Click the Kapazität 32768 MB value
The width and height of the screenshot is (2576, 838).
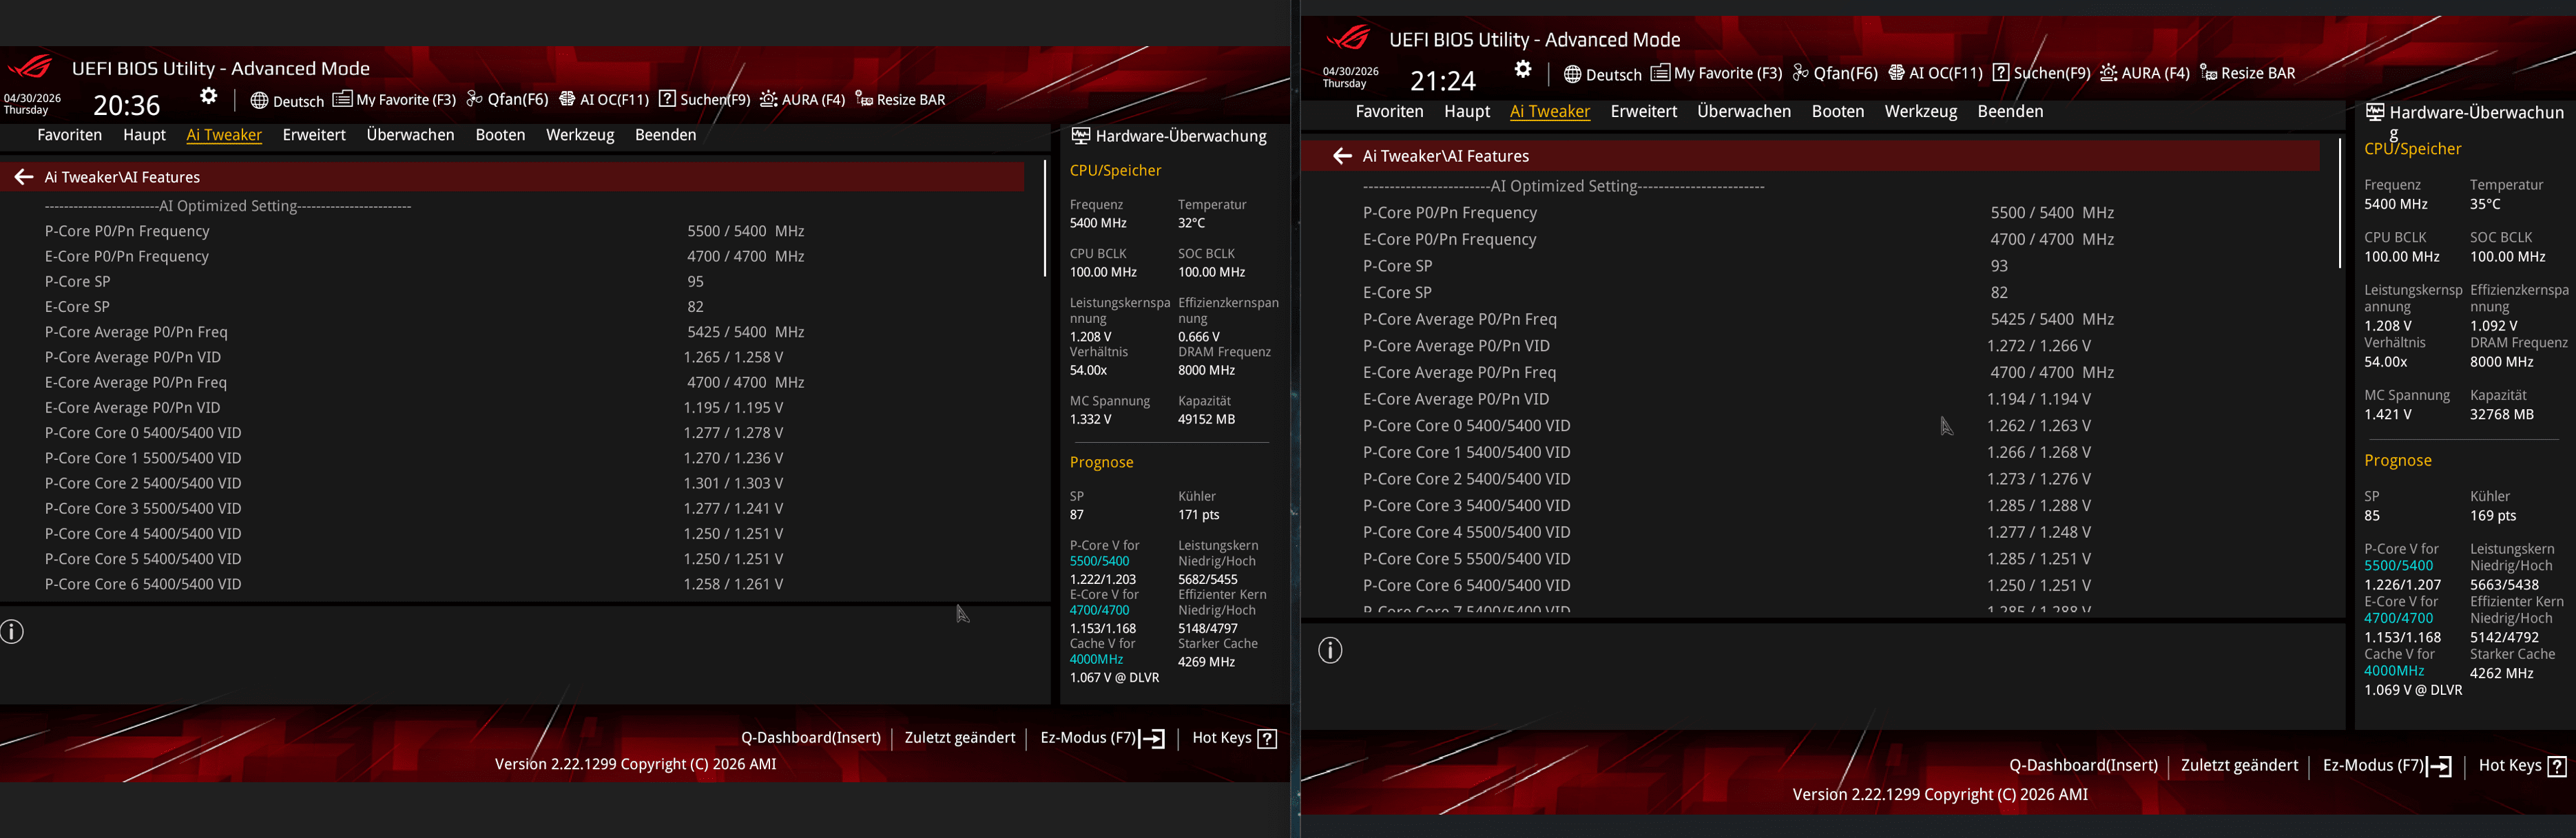coord(2501,415)
